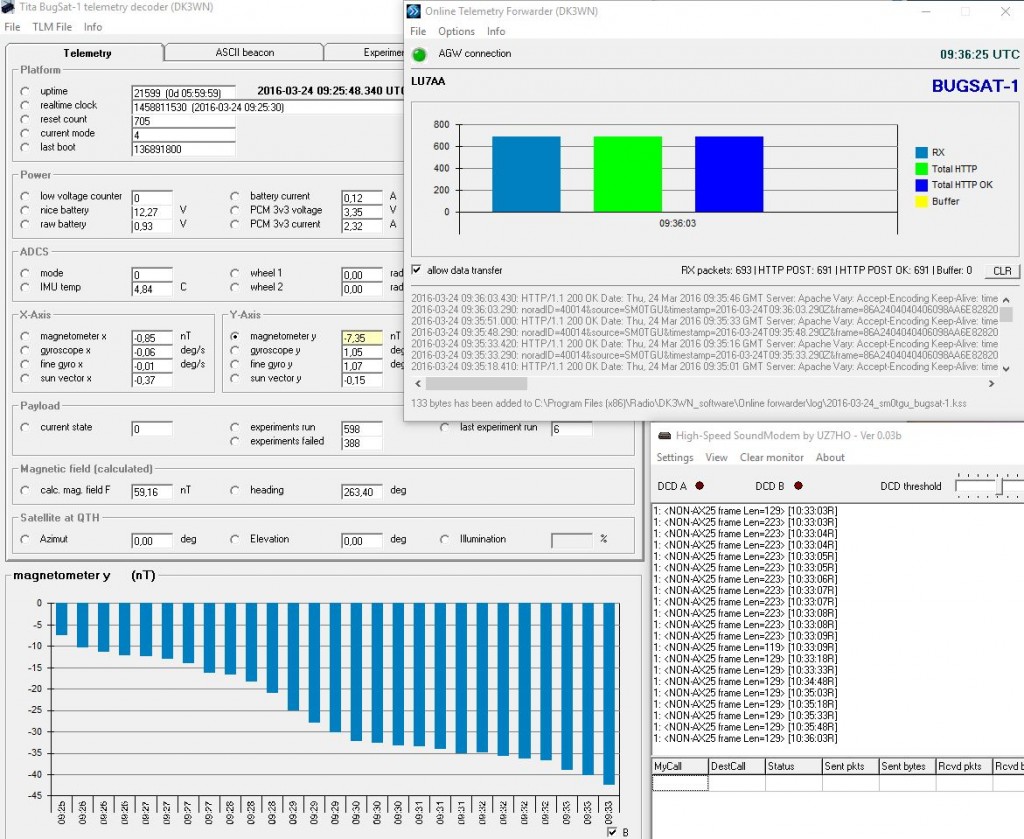Click the empty MyCall table cell

680,783
